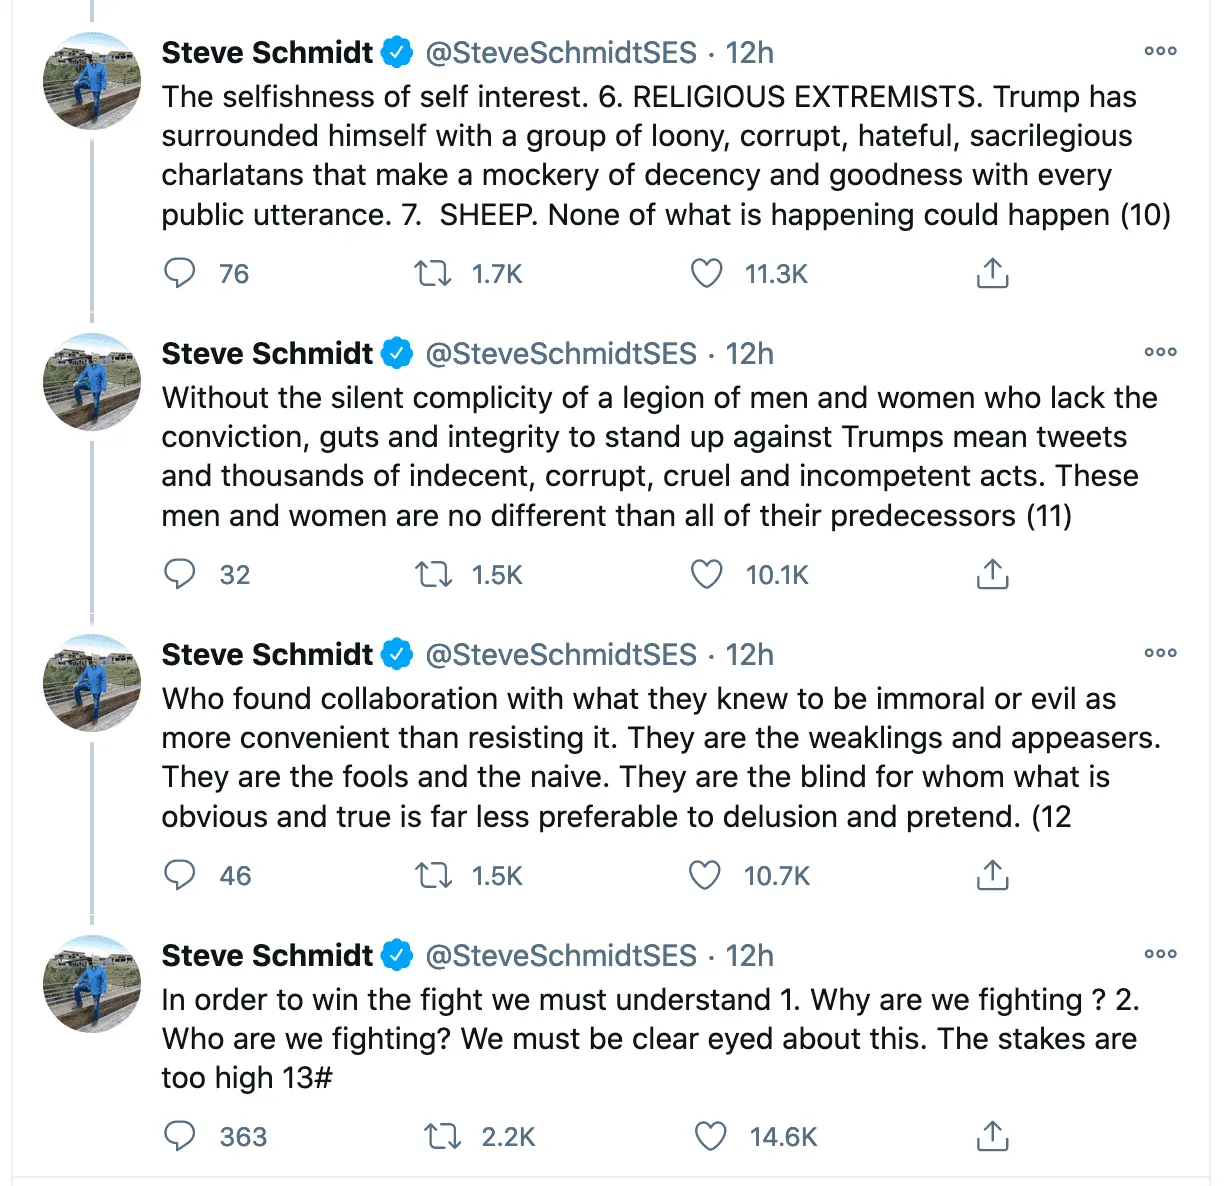
Task: Retweet the tweet with 1.7K retweets
Action: pos(433,273)
